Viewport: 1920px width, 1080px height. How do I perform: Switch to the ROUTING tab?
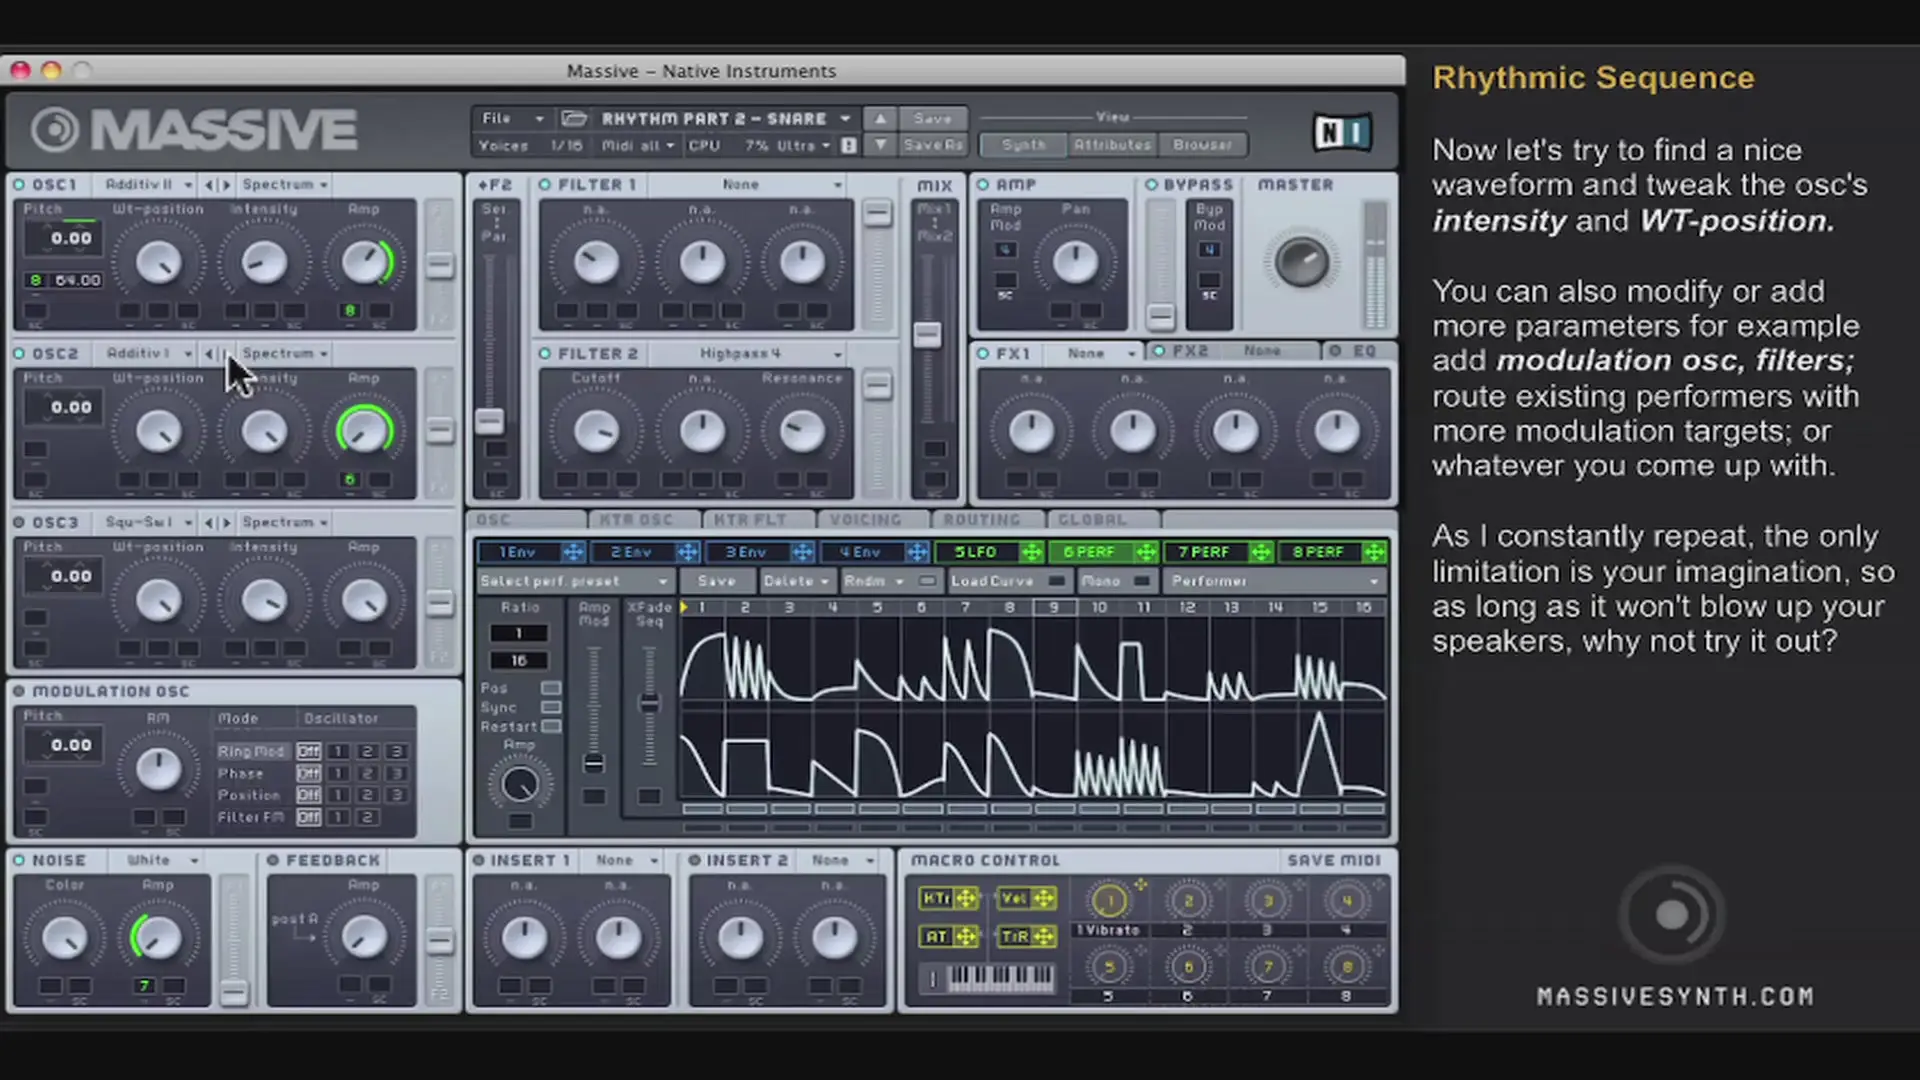982,520
